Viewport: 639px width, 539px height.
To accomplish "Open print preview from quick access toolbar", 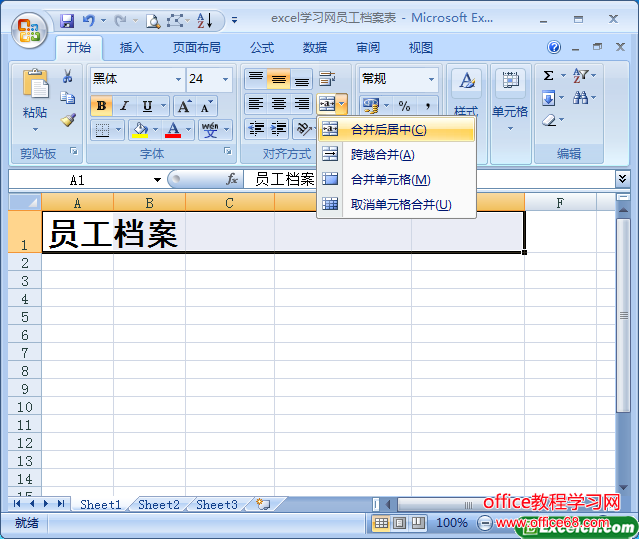I will [x=153, y=21].
